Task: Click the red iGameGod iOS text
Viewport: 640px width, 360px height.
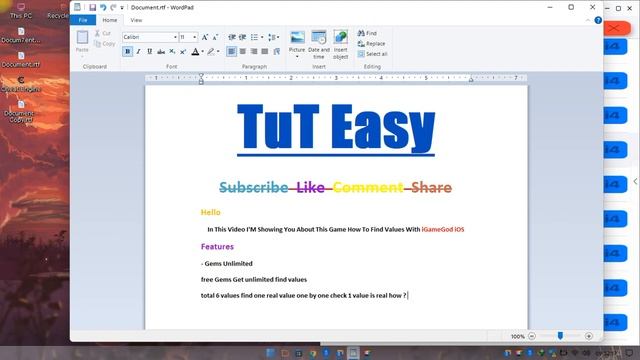Action: coord(443,229)
